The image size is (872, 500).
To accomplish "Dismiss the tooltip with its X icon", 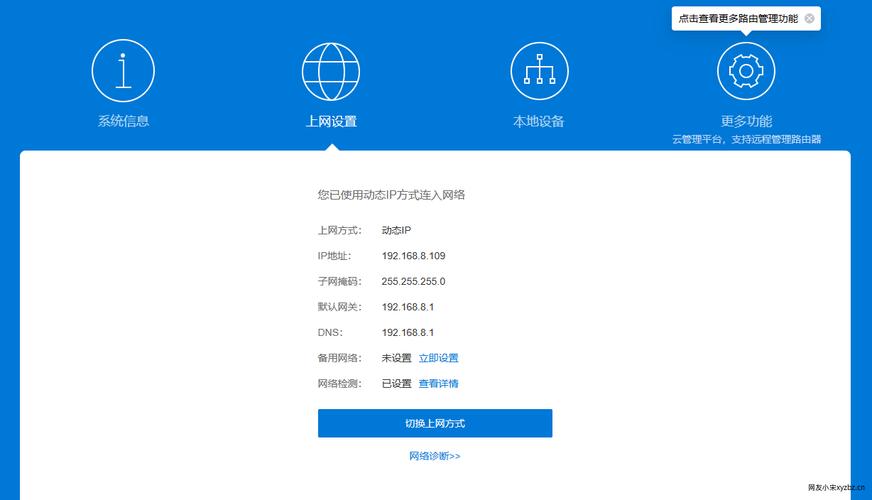I will [x=810, y=18].
